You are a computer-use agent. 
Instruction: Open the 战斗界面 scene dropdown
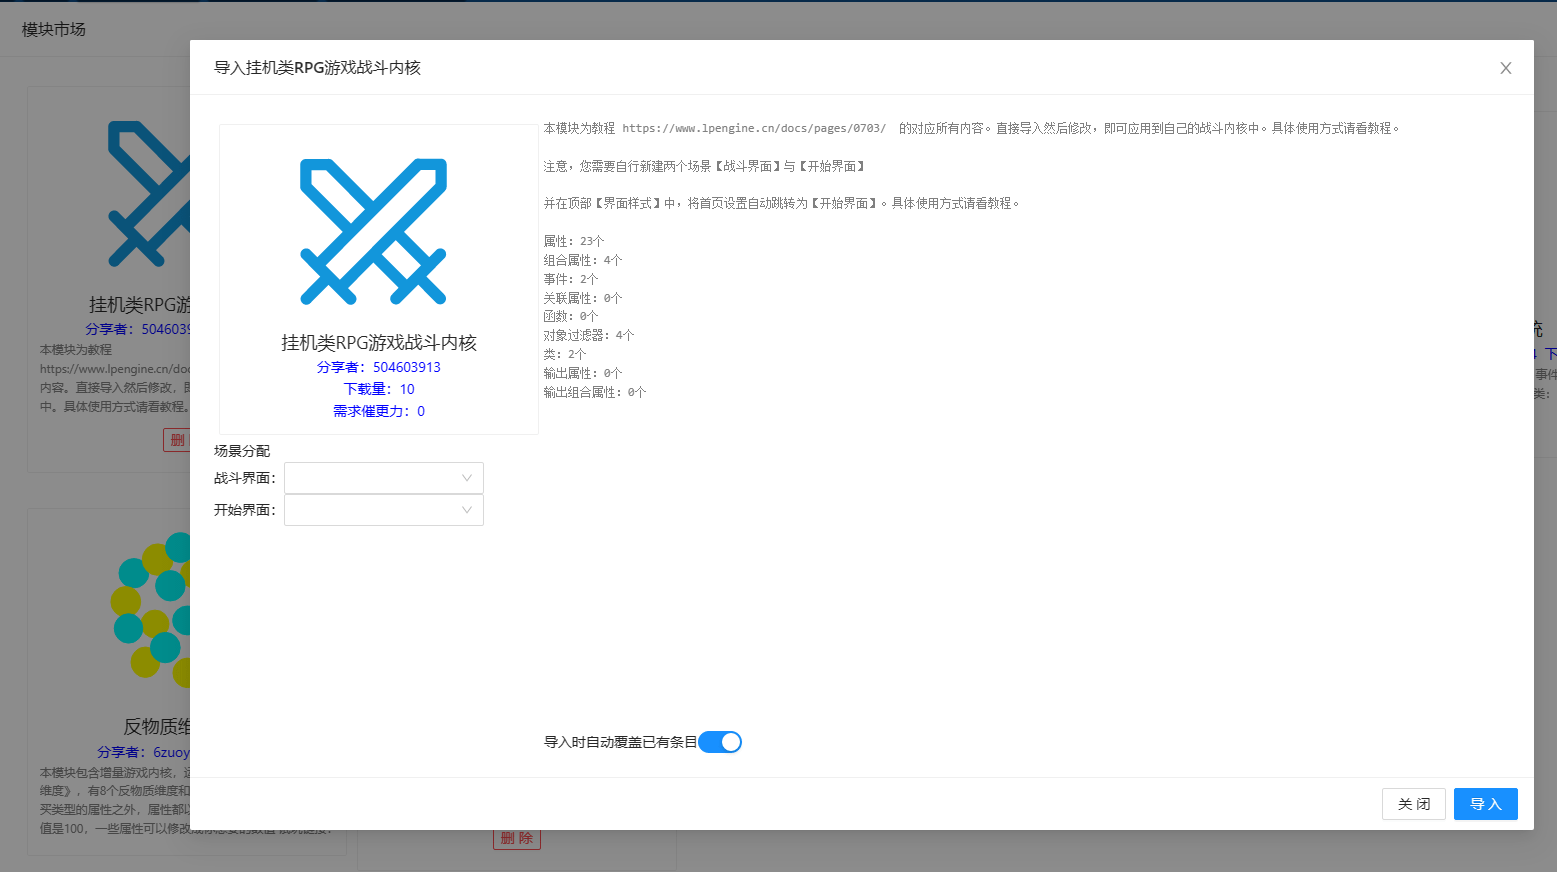pos(384,478)
